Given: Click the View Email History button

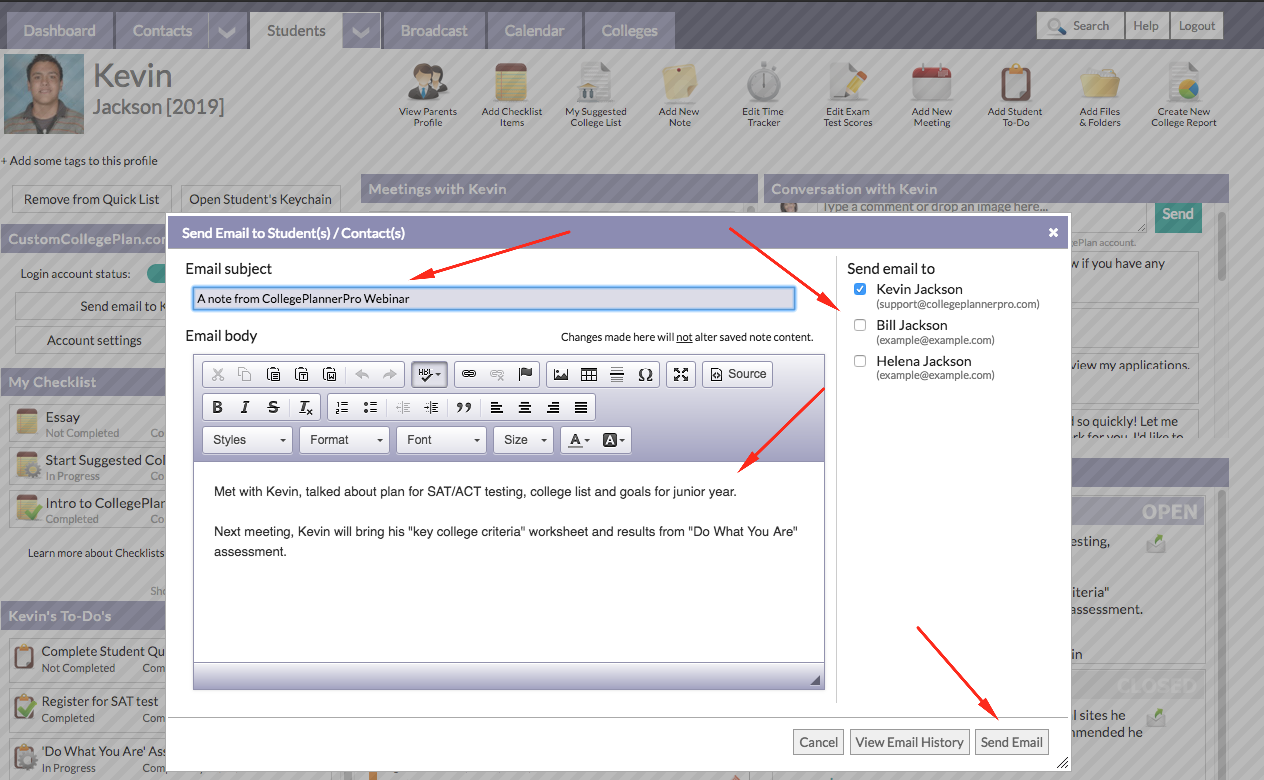Looking at the screenshot, I should tap(909, 742).
